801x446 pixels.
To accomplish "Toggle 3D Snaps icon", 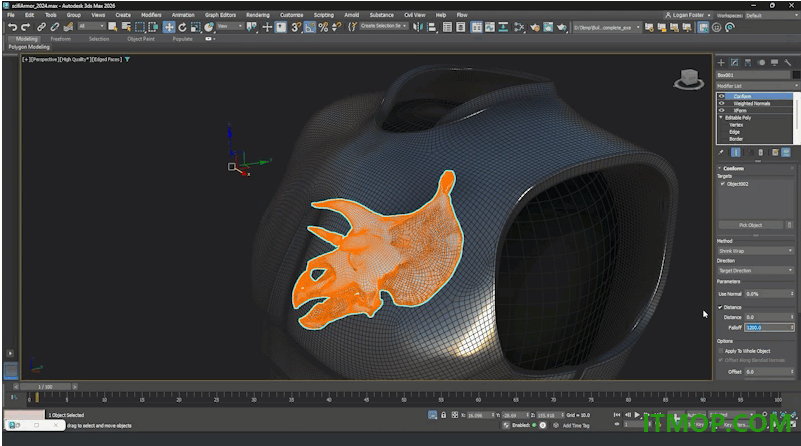I will coord(296,27).
